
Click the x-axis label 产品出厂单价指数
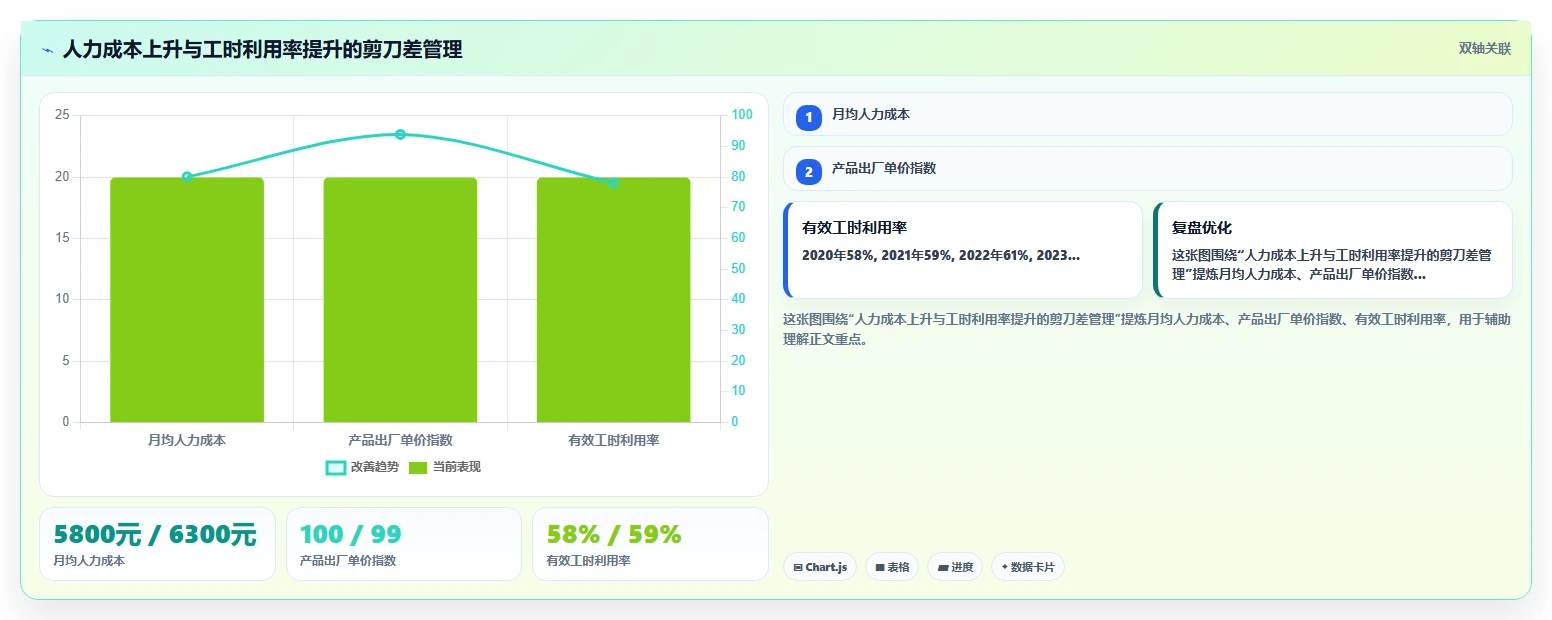[x=400, y=440]
